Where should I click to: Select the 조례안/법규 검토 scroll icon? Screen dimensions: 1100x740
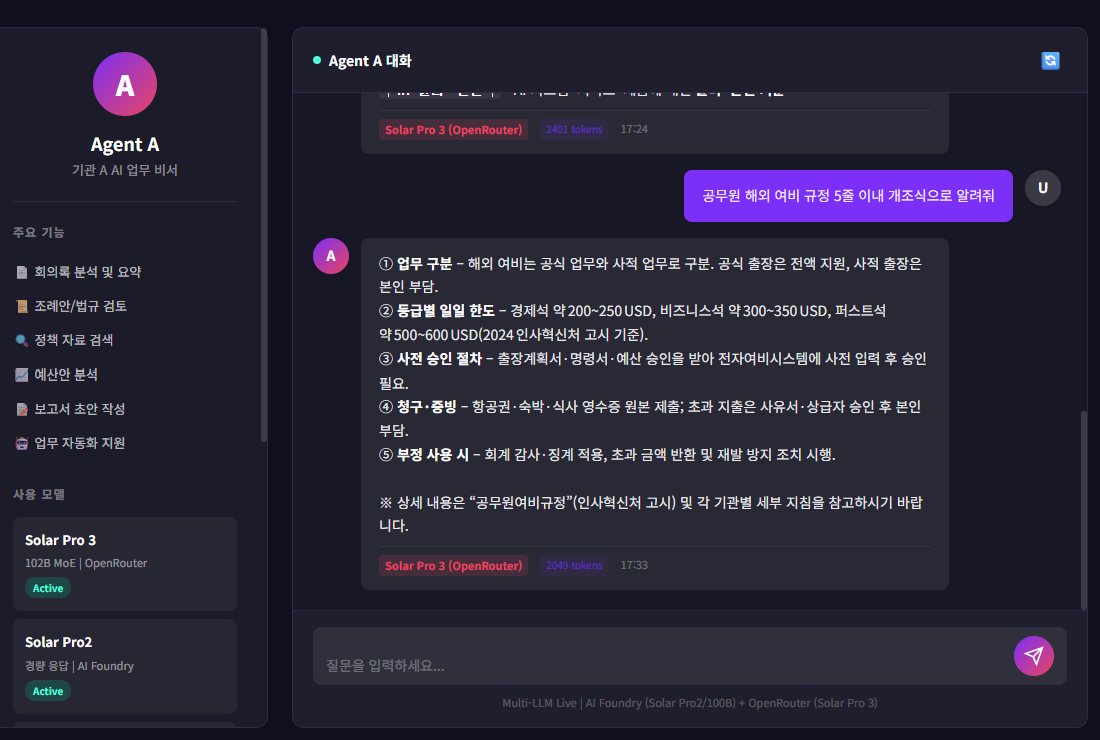pyautogui.click(x=24, y=305)
